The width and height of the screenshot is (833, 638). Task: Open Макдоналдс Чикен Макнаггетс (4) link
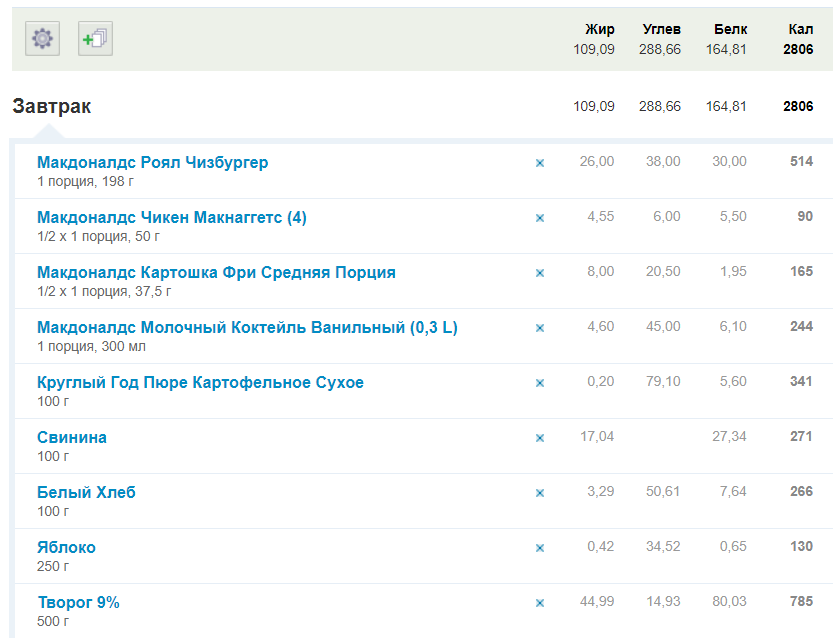172,217
